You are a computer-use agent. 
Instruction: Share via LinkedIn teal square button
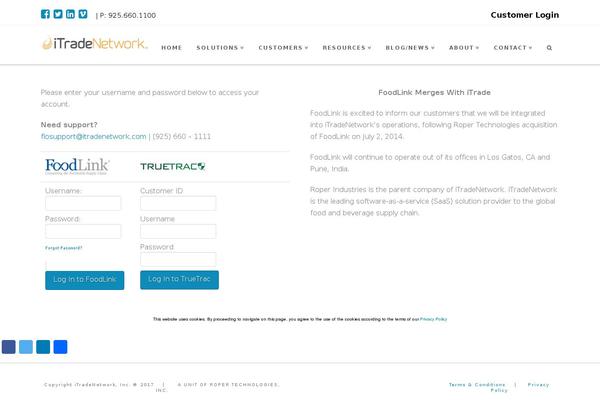(43, 347)
